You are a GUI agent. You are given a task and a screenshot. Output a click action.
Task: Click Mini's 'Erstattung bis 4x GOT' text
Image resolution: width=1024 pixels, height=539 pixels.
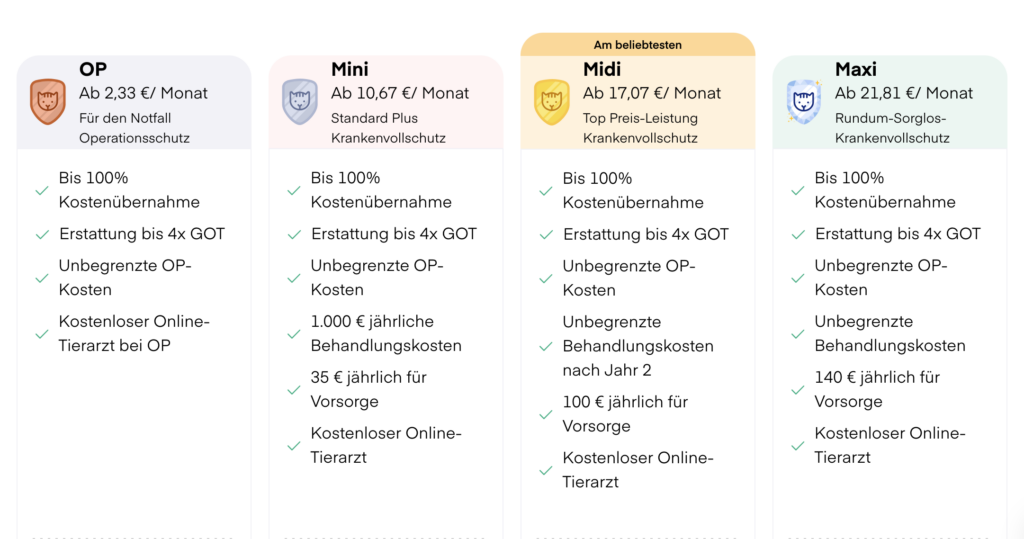(x=394, y=234)
